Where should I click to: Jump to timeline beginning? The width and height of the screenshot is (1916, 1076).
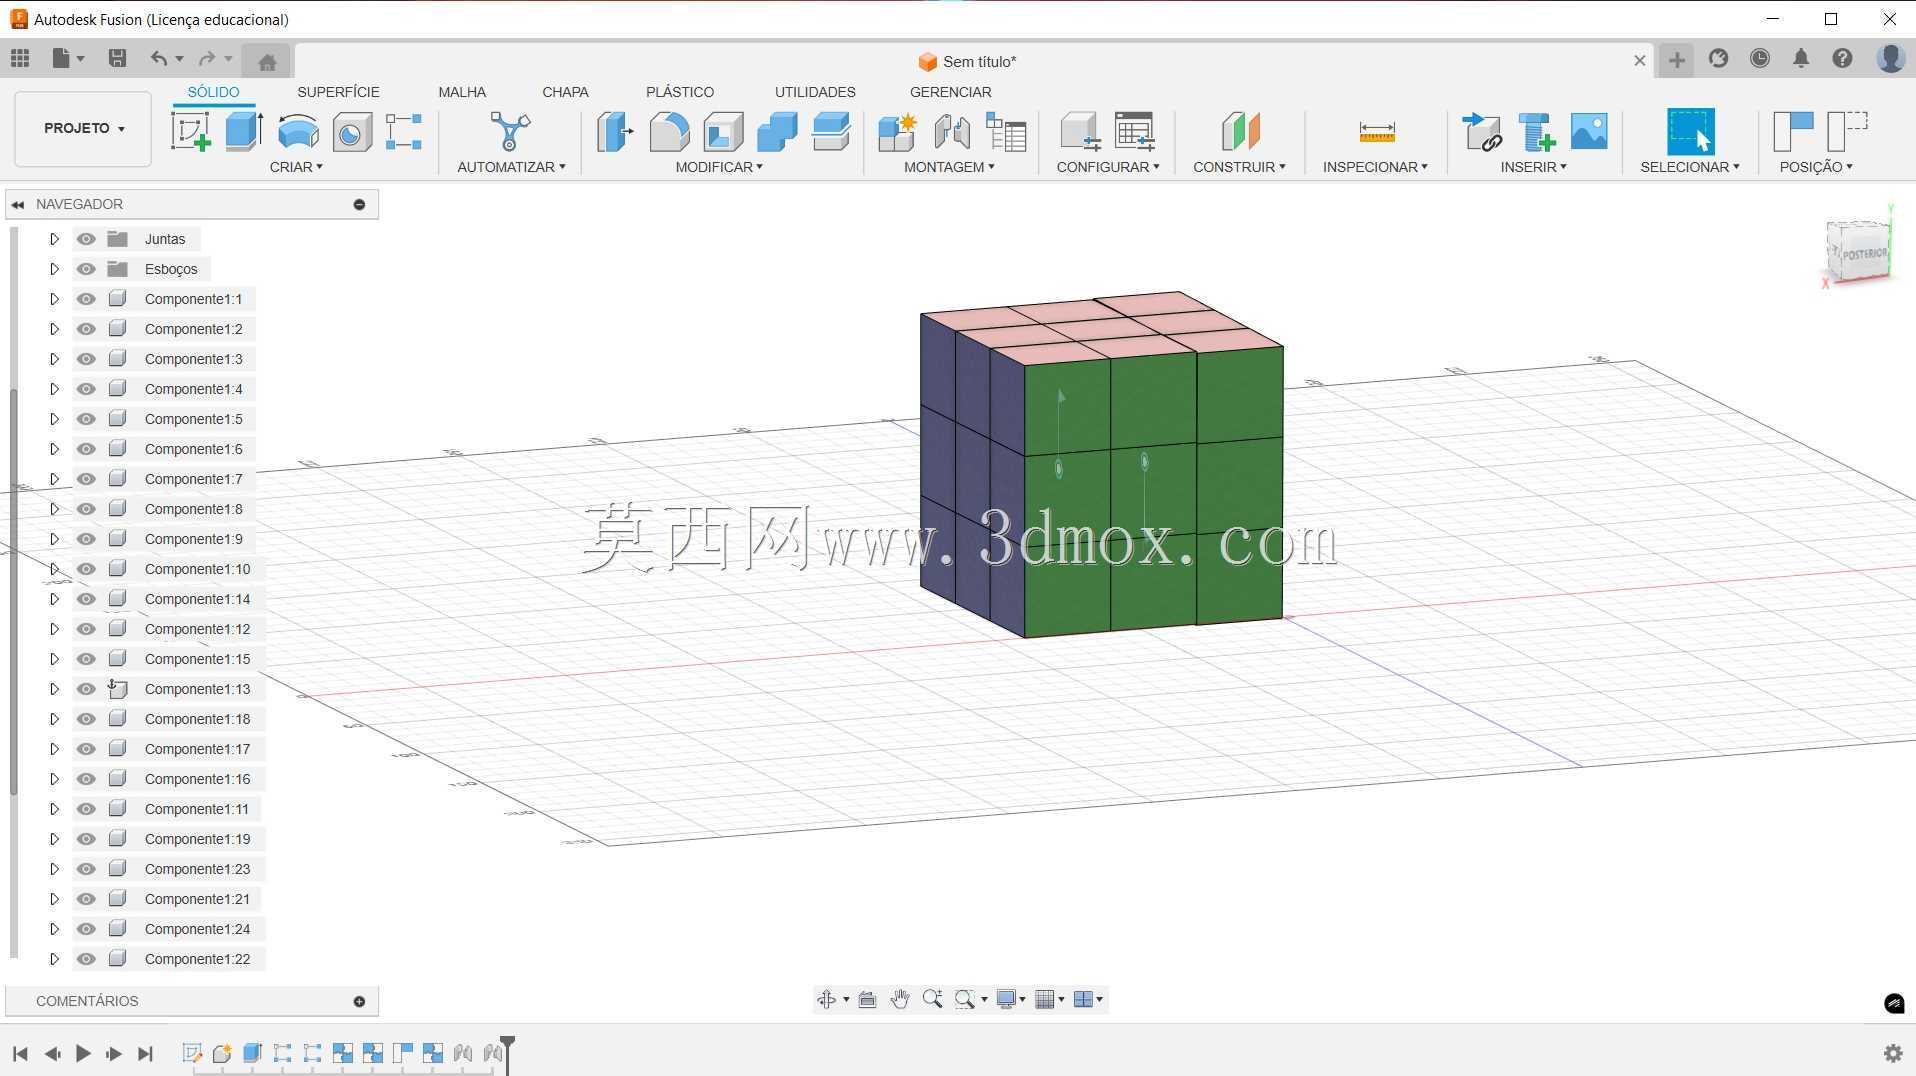click(20, 1053)
